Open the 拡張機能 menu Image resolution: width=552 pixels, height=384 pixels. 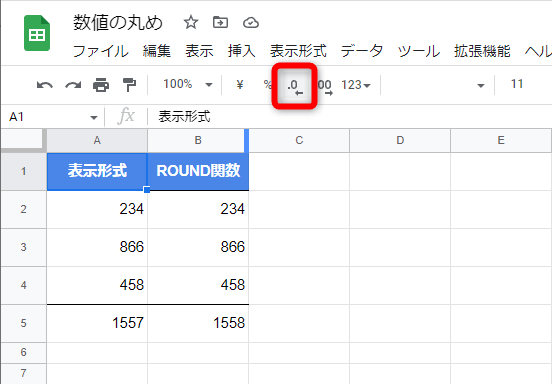coord(482,51)
